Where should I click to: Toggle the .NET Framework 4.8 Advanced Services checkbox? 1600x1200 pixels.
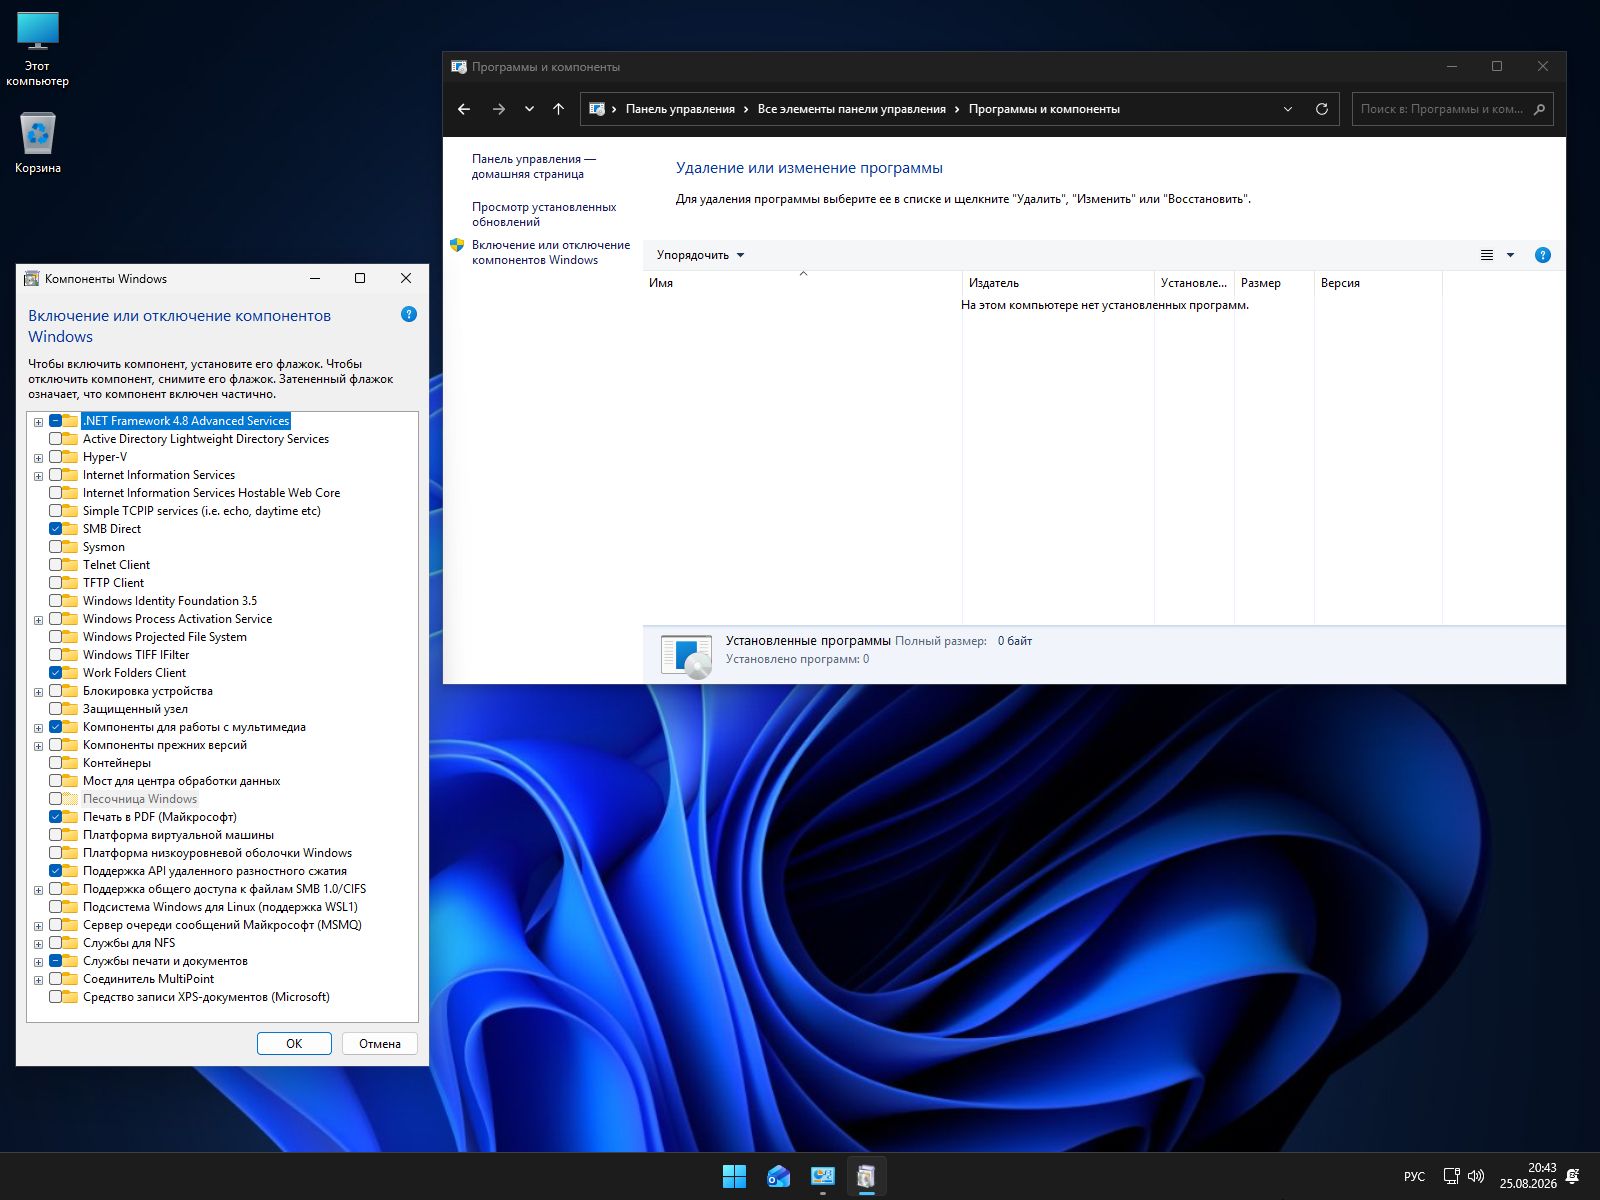coord(56,421)
